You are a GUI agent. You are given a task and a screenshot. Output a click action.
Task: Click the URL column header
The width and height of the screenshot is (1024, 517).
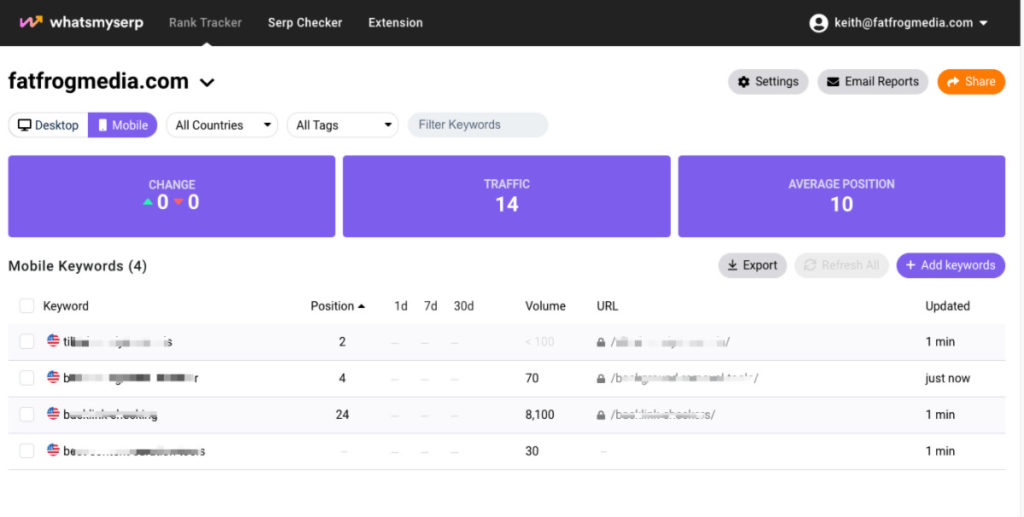[x=607, y=306]
